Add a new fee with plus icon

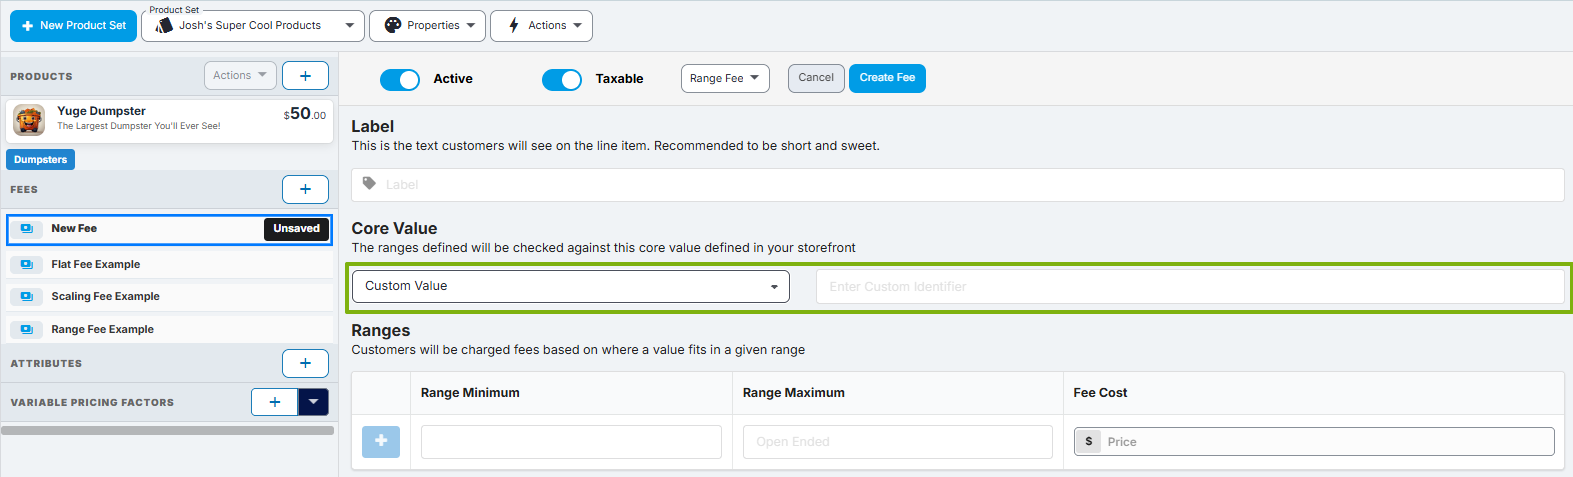tap(305, 189)
